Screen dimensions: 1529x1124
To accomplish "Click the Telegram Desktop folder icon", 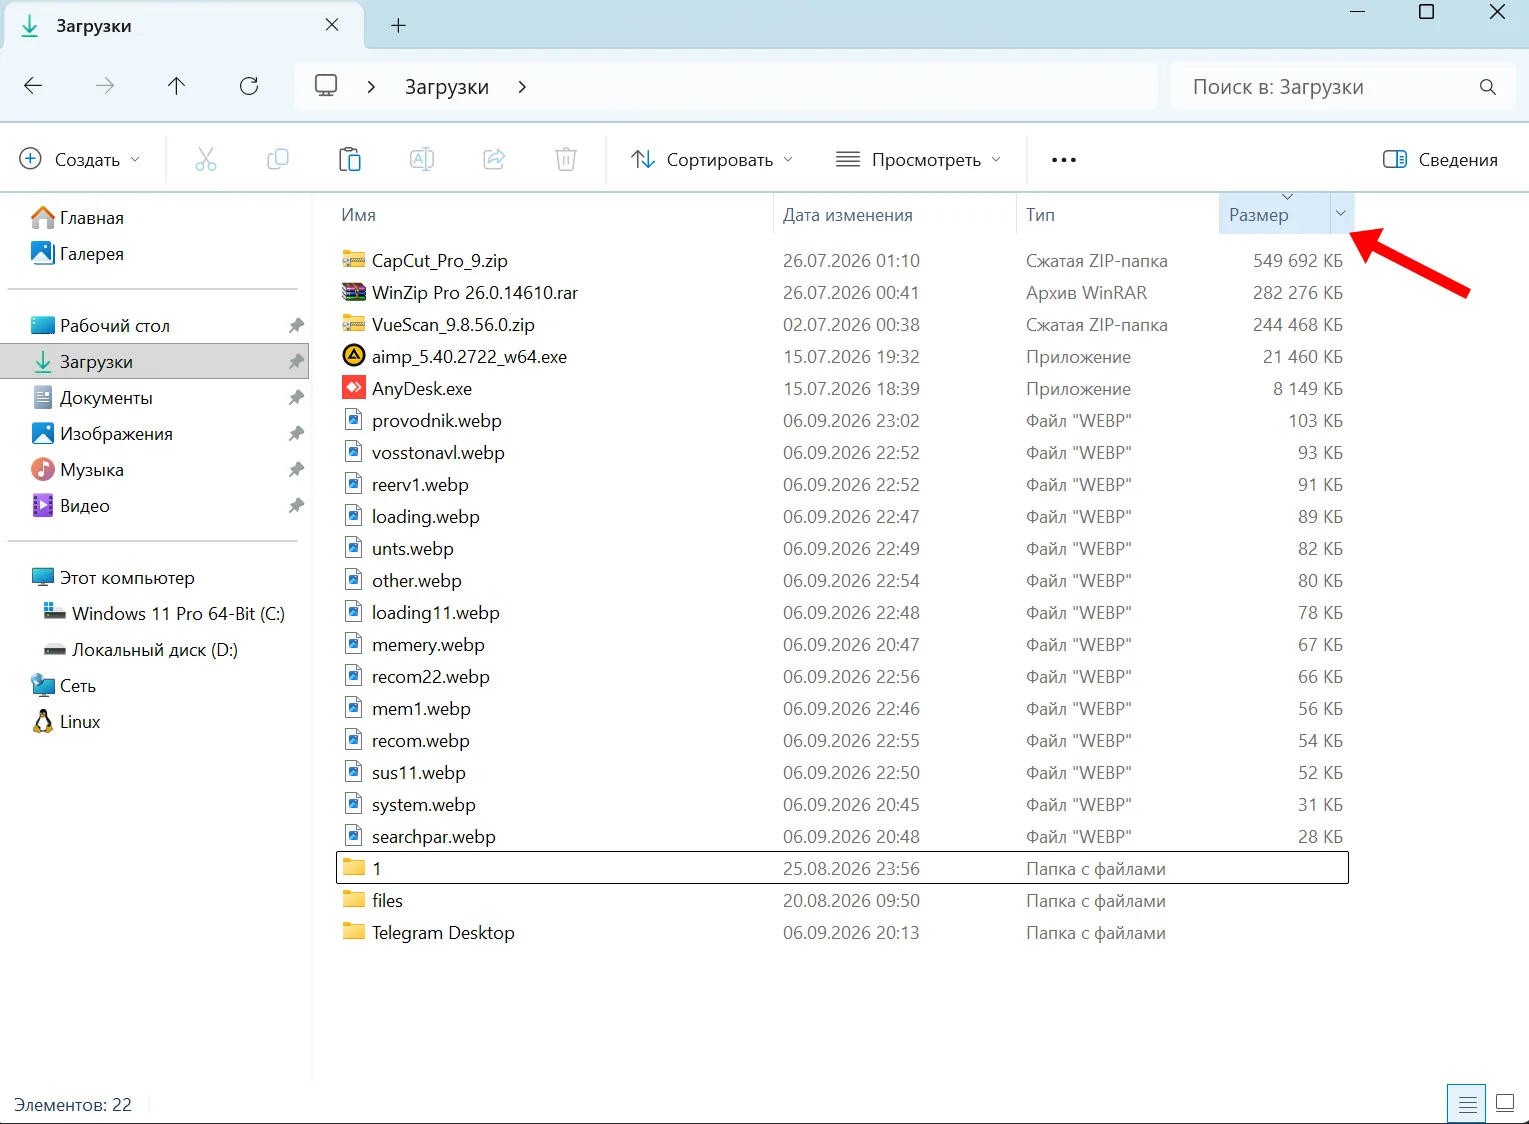I will click(354, 932).
